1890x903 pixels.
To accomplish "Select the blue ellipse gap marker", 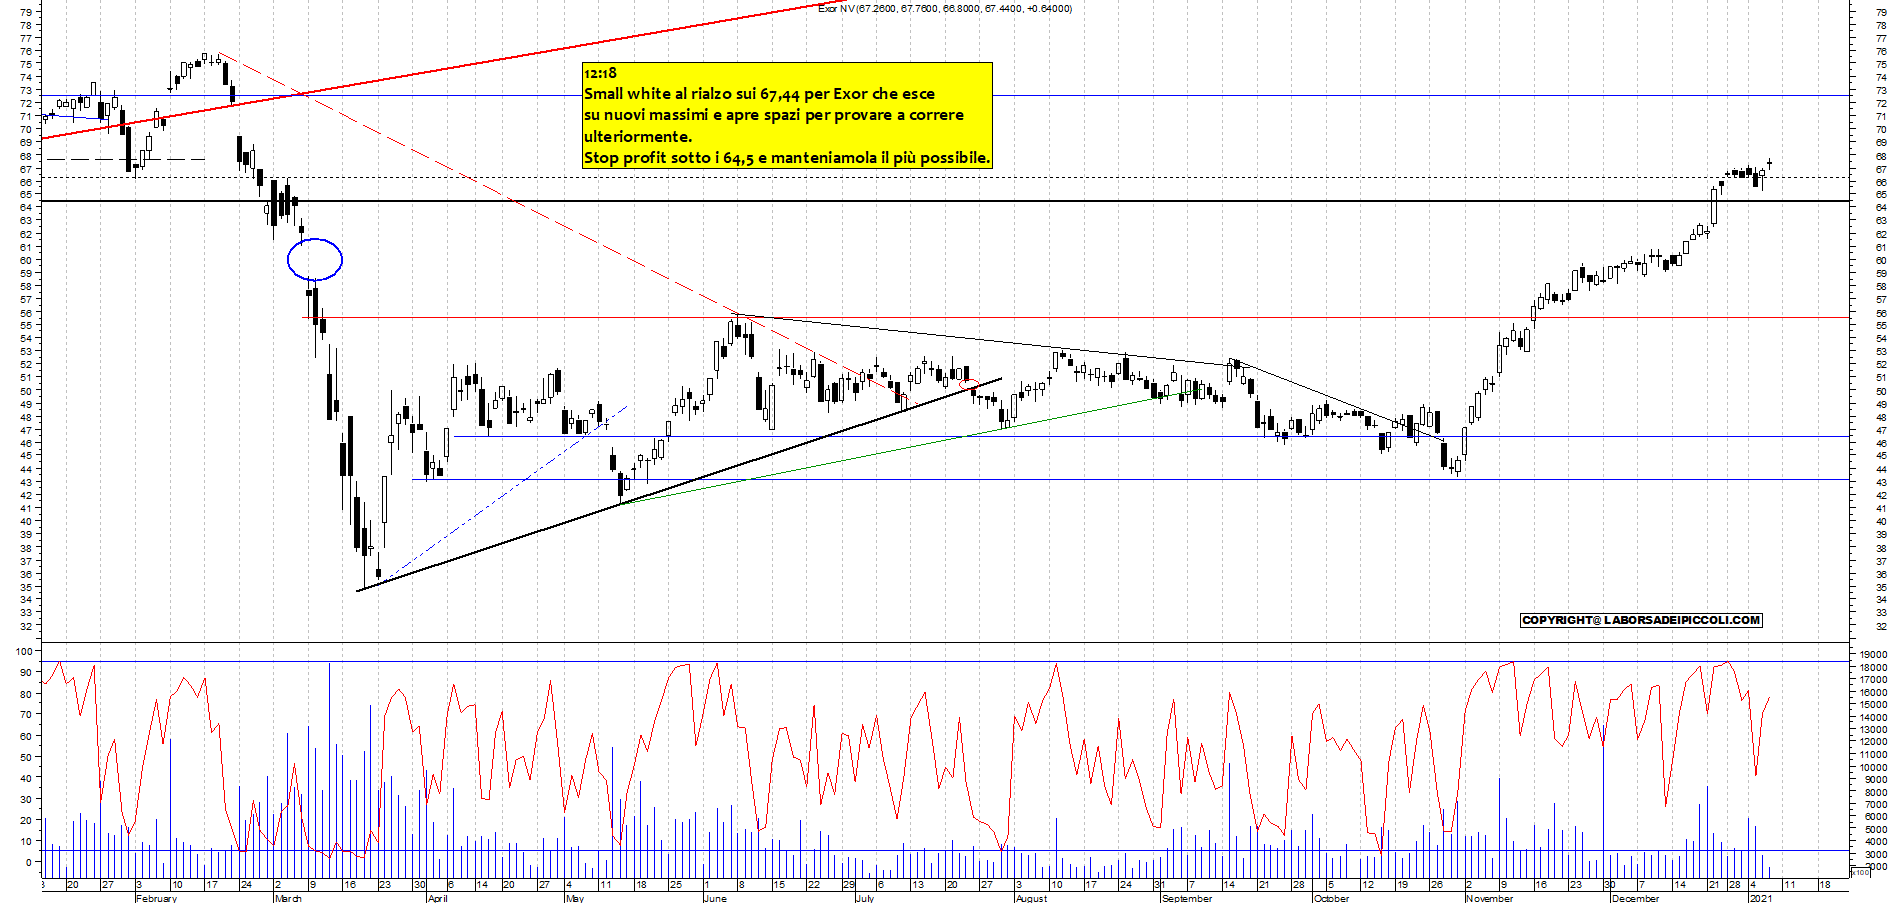I will tap(315, 260).
